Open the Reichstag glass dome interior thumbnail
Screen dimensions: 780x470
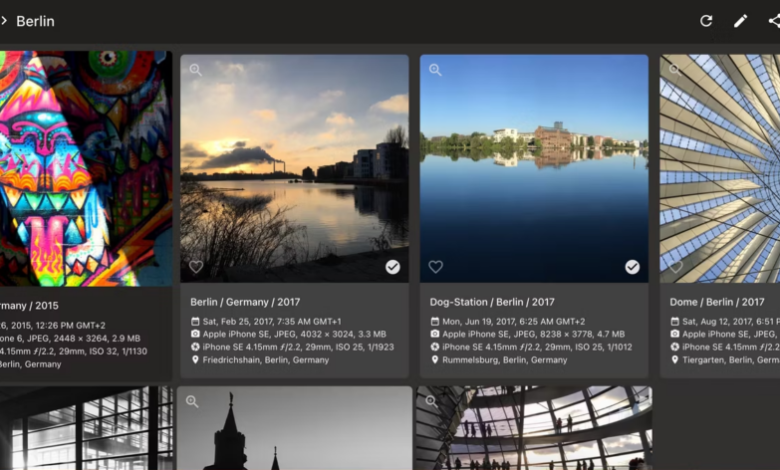tap(534, 428)
